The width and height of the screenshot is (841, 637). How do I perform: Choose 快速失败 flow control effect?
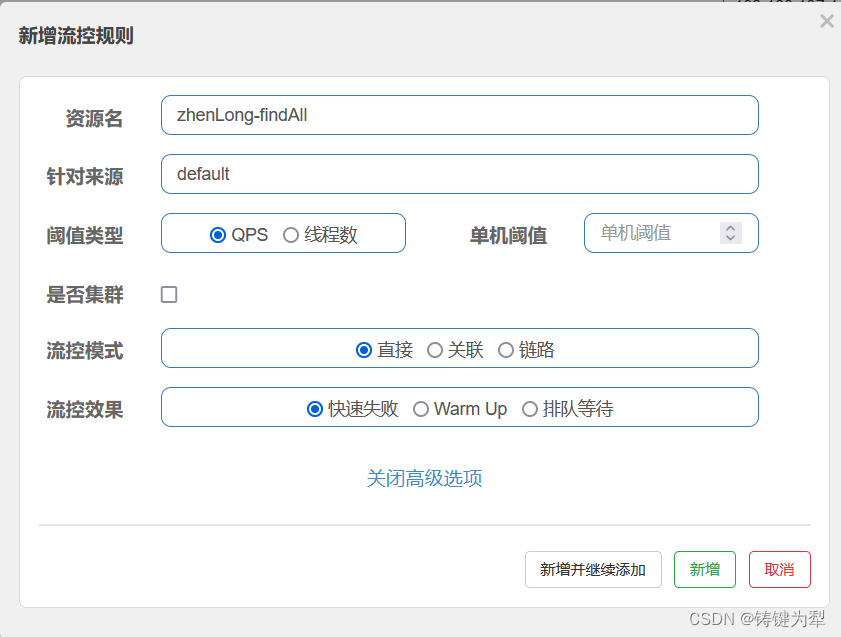[x=315, y=409]
